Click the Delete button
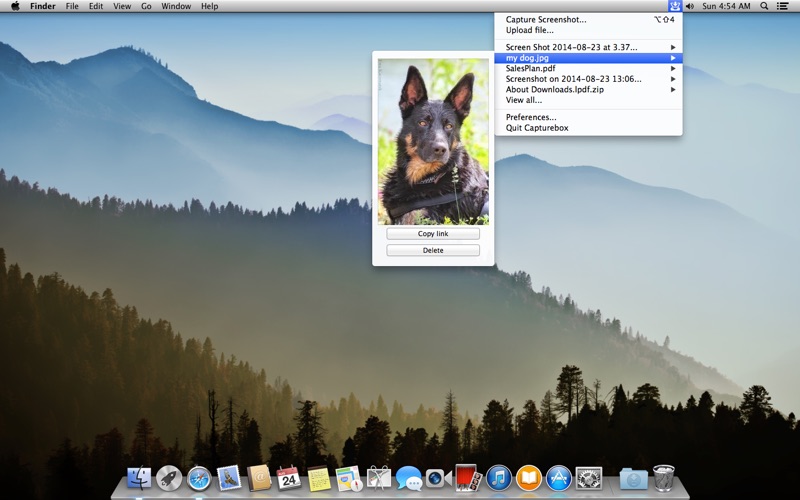The width and height of the screenshot is (800, 500). click(x=433, y=250)
